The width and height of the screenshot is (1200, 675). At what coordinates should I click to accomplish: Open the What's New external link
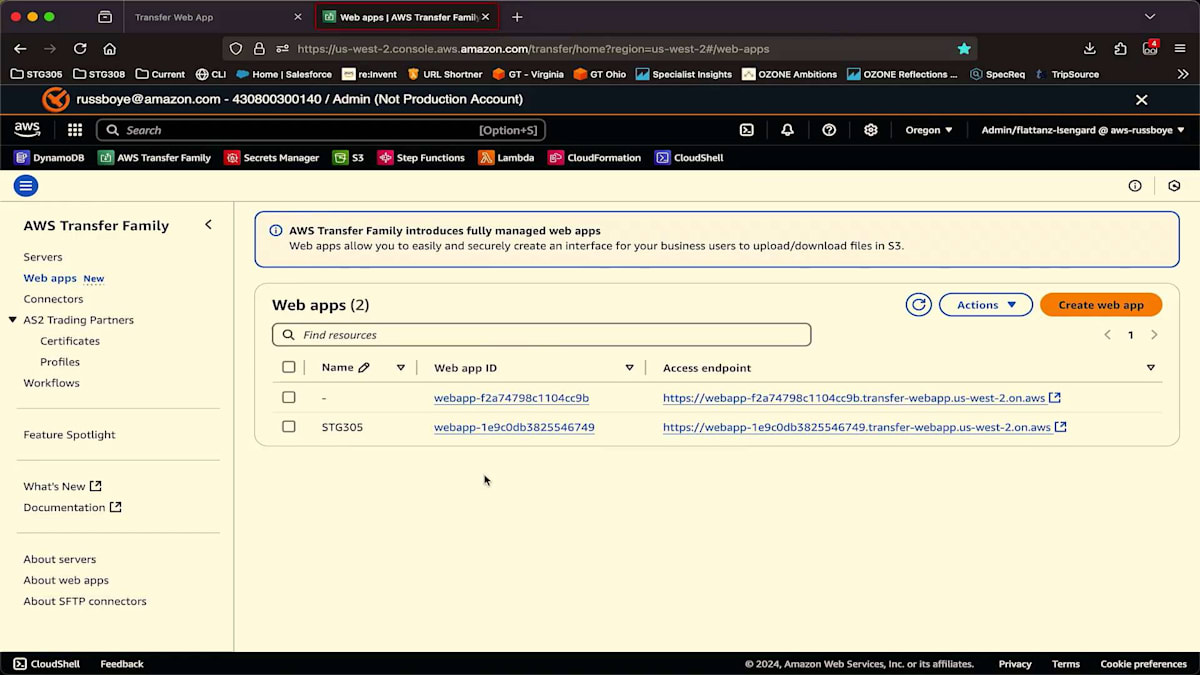[x=62, y=486]
